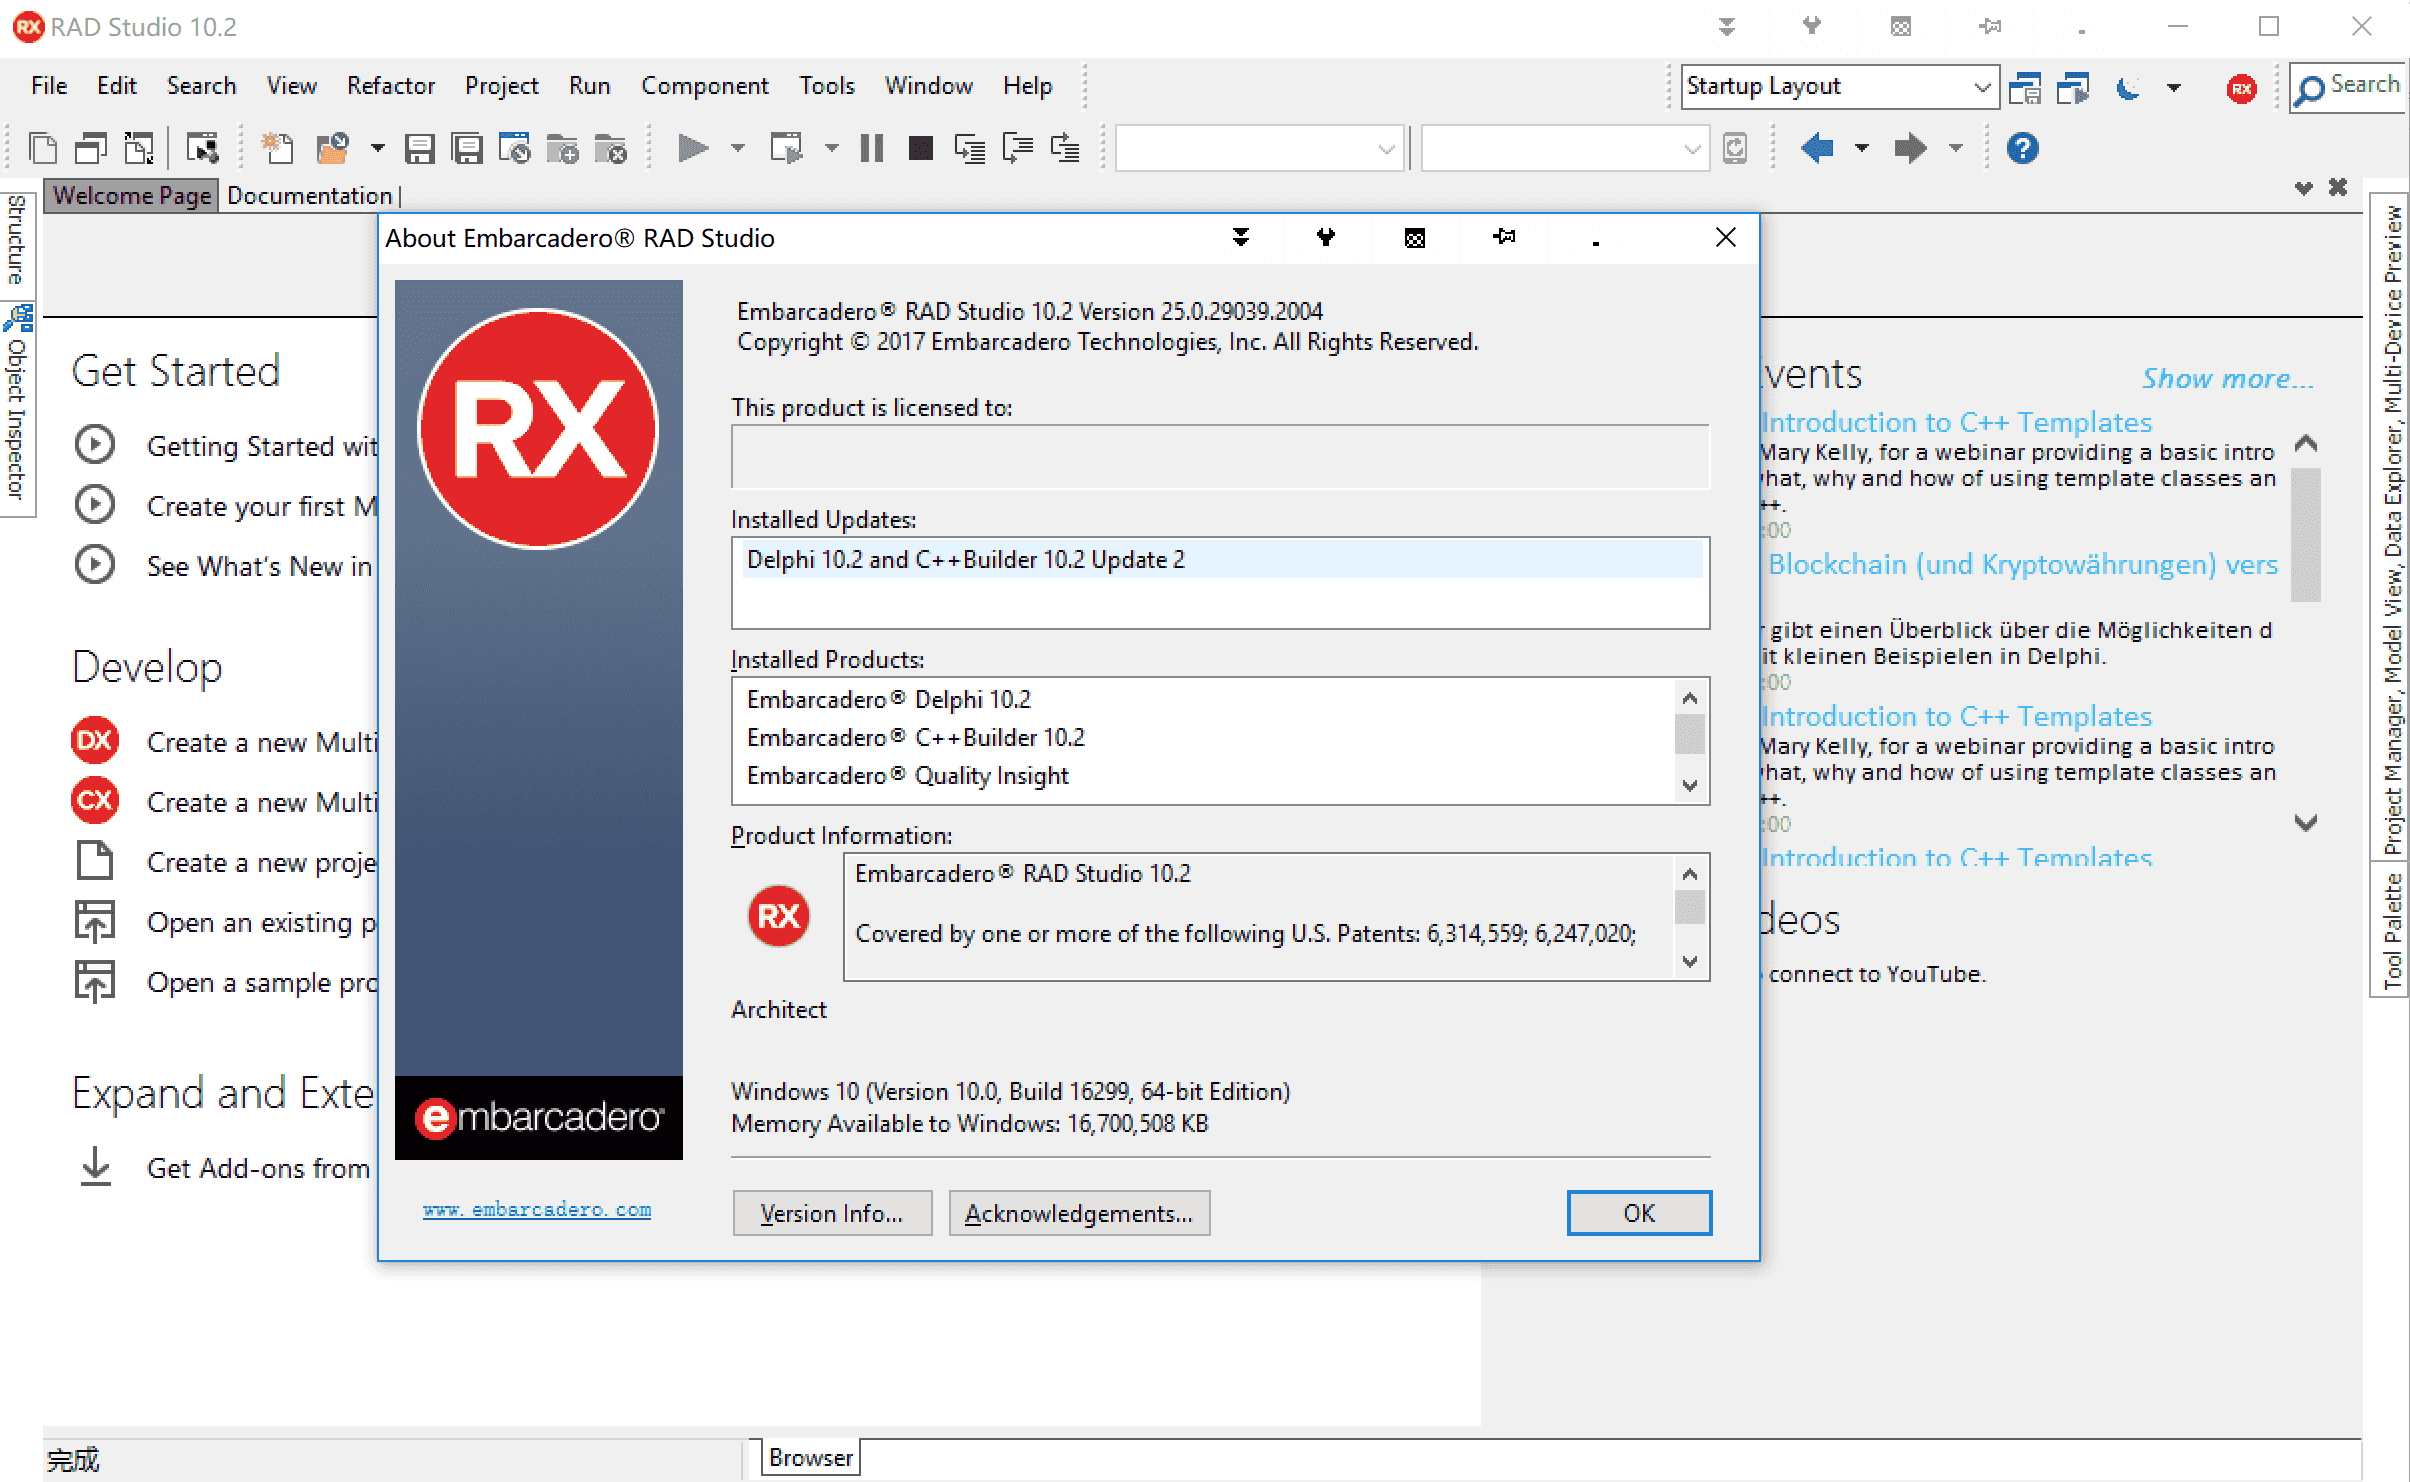Click the Save current desktop icon
Viewport: 2410px width, 1482px height.
pyautogui.click(x=2025, y=88)
